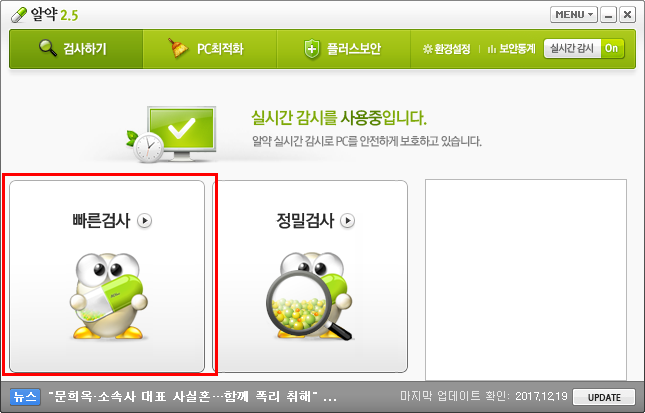Switch to the 플러스보안 tab
645x413 pixels.
click(x=343, y=49)
